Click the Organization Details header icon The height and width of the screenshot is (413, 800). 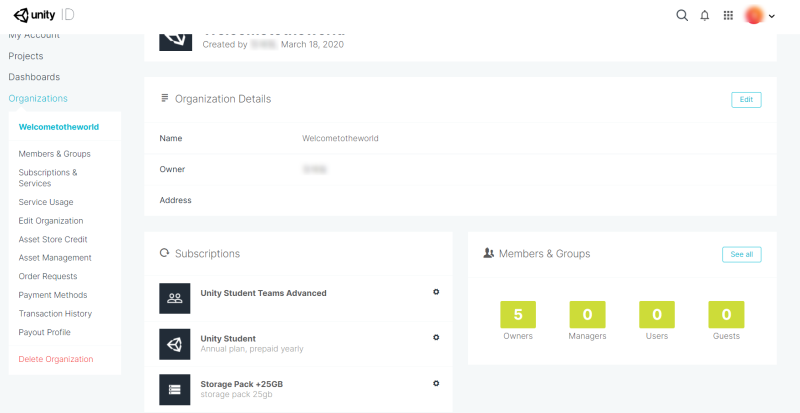pyautogui.click(x=164, y=98)
